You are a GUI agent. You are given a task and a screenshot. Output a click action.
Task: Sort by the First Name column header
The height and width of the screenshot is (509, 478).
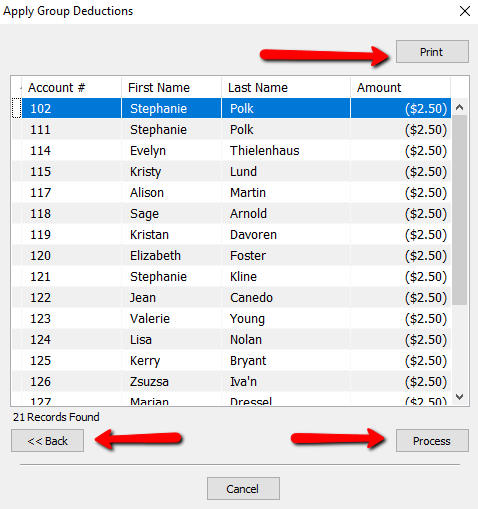[171, 88]
